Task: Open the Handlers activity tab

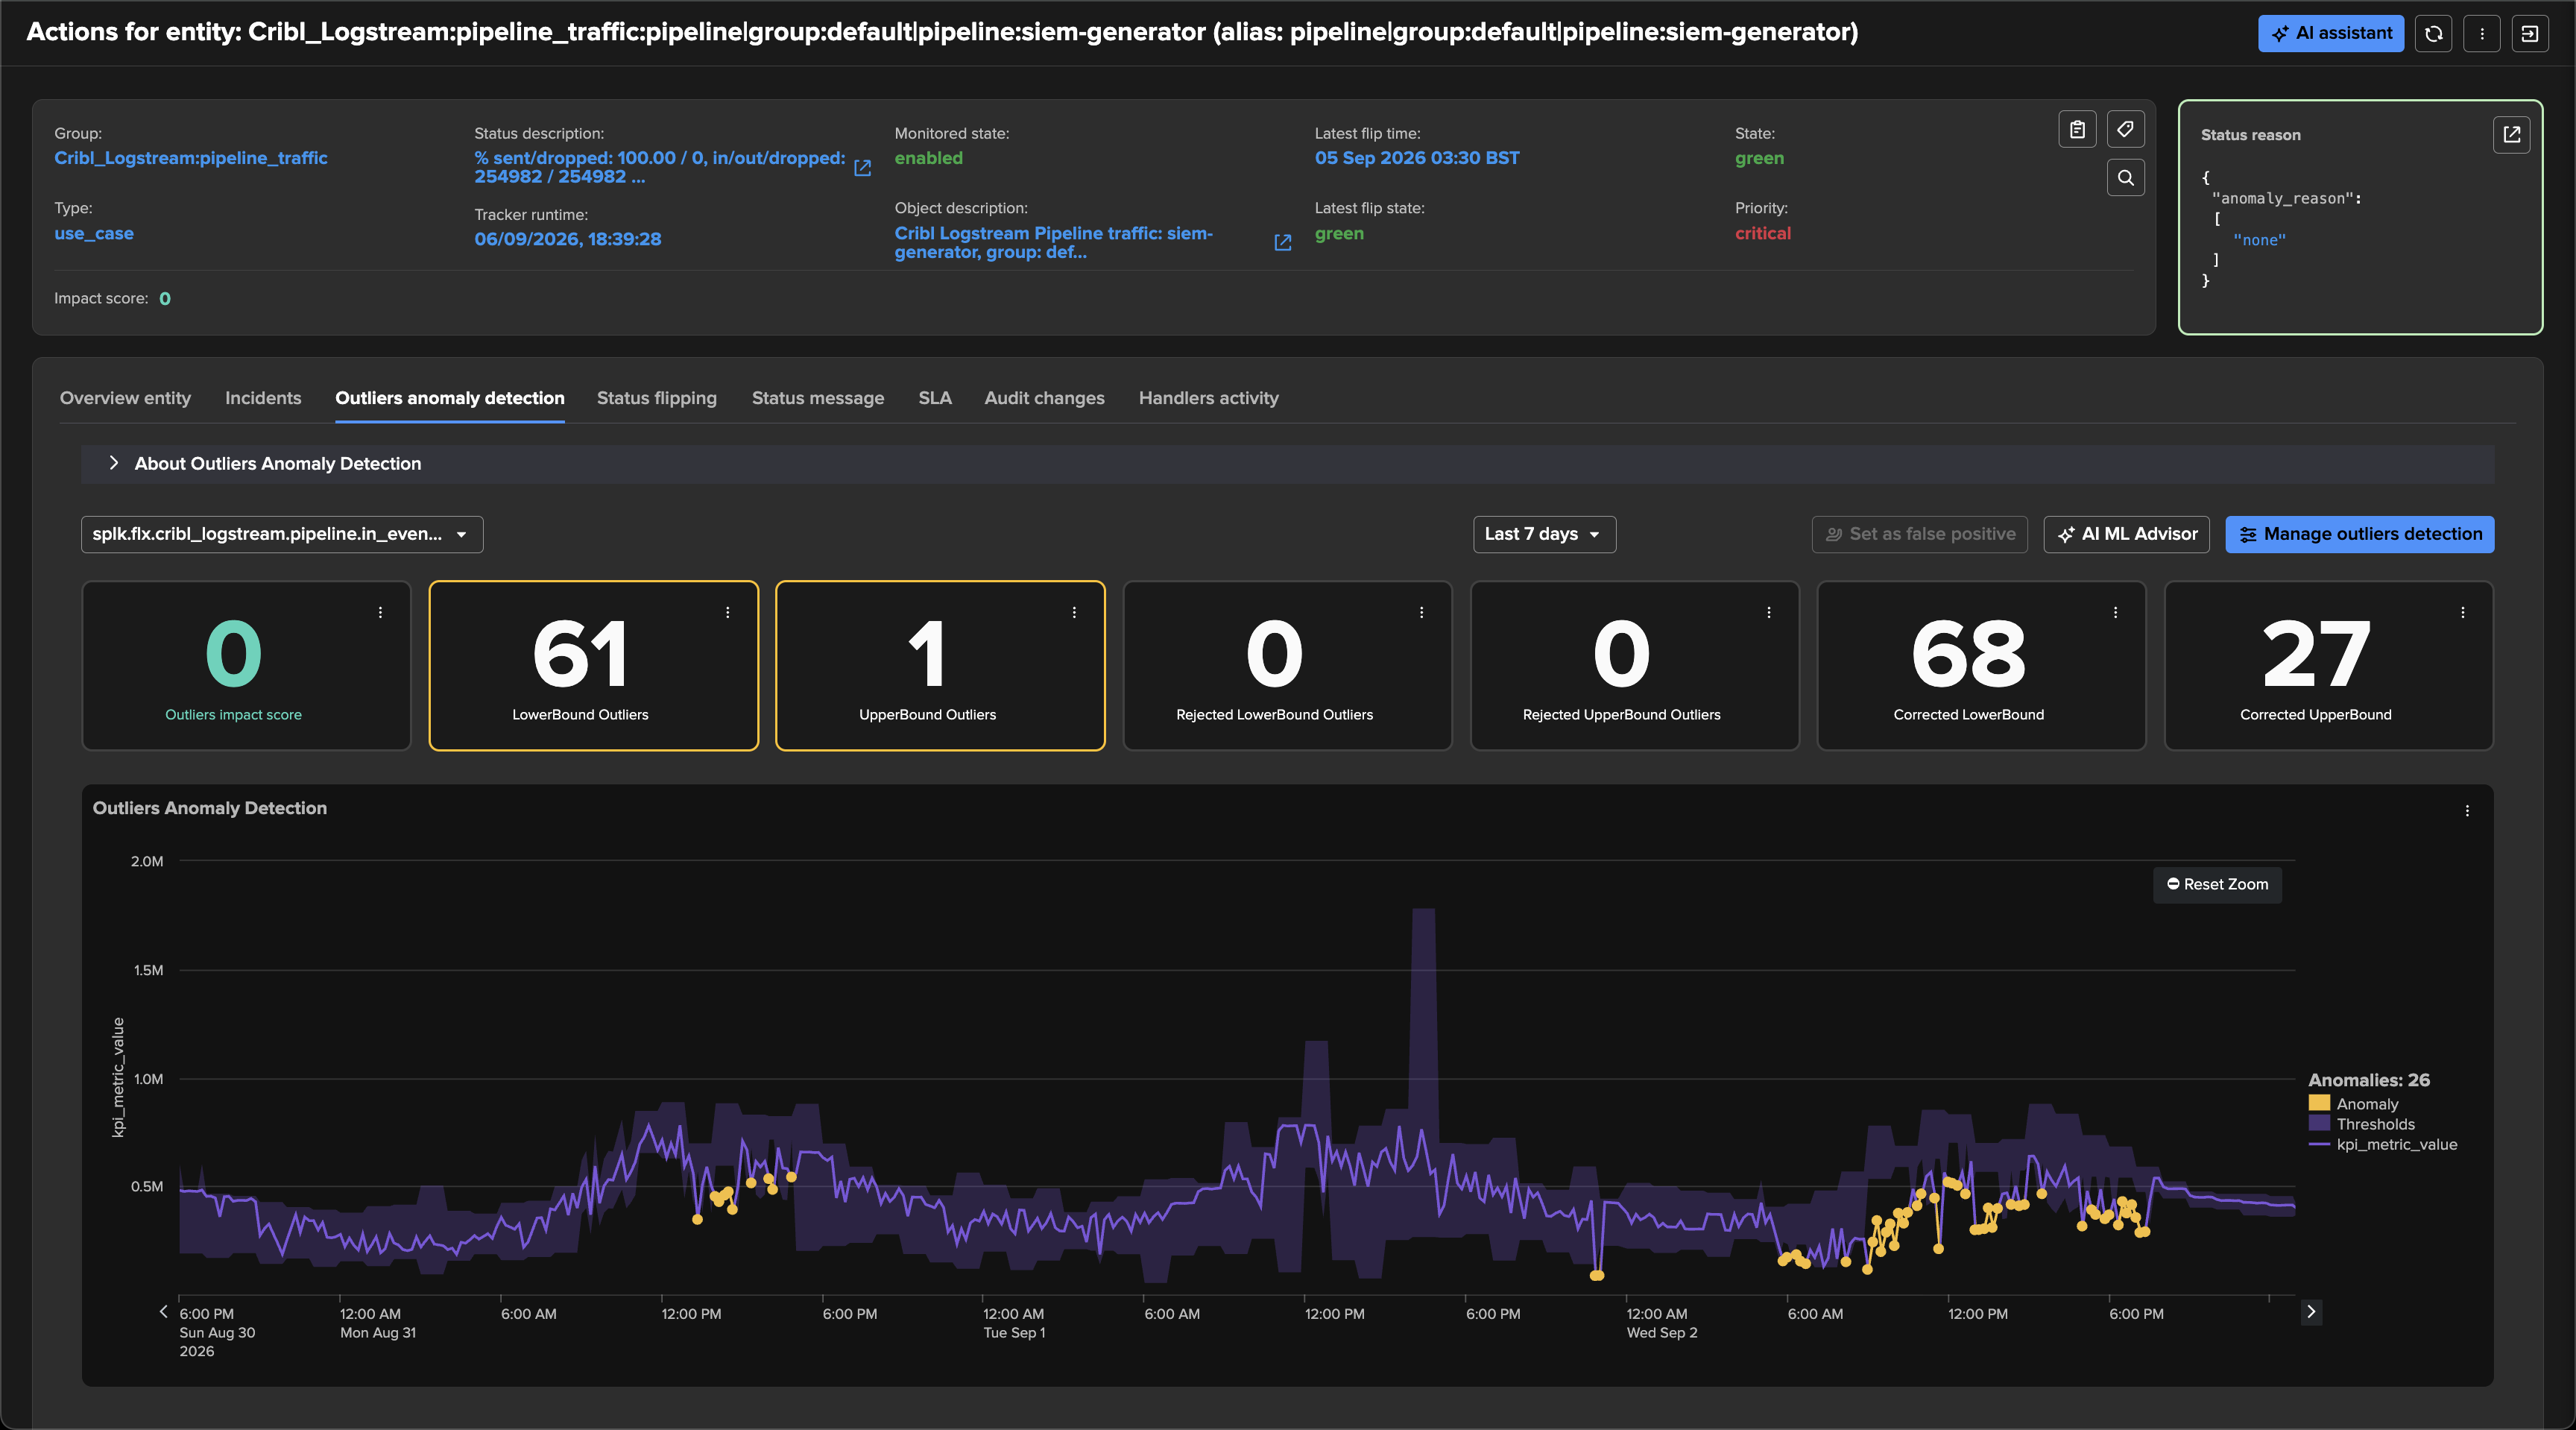Action: point(1208,398)
